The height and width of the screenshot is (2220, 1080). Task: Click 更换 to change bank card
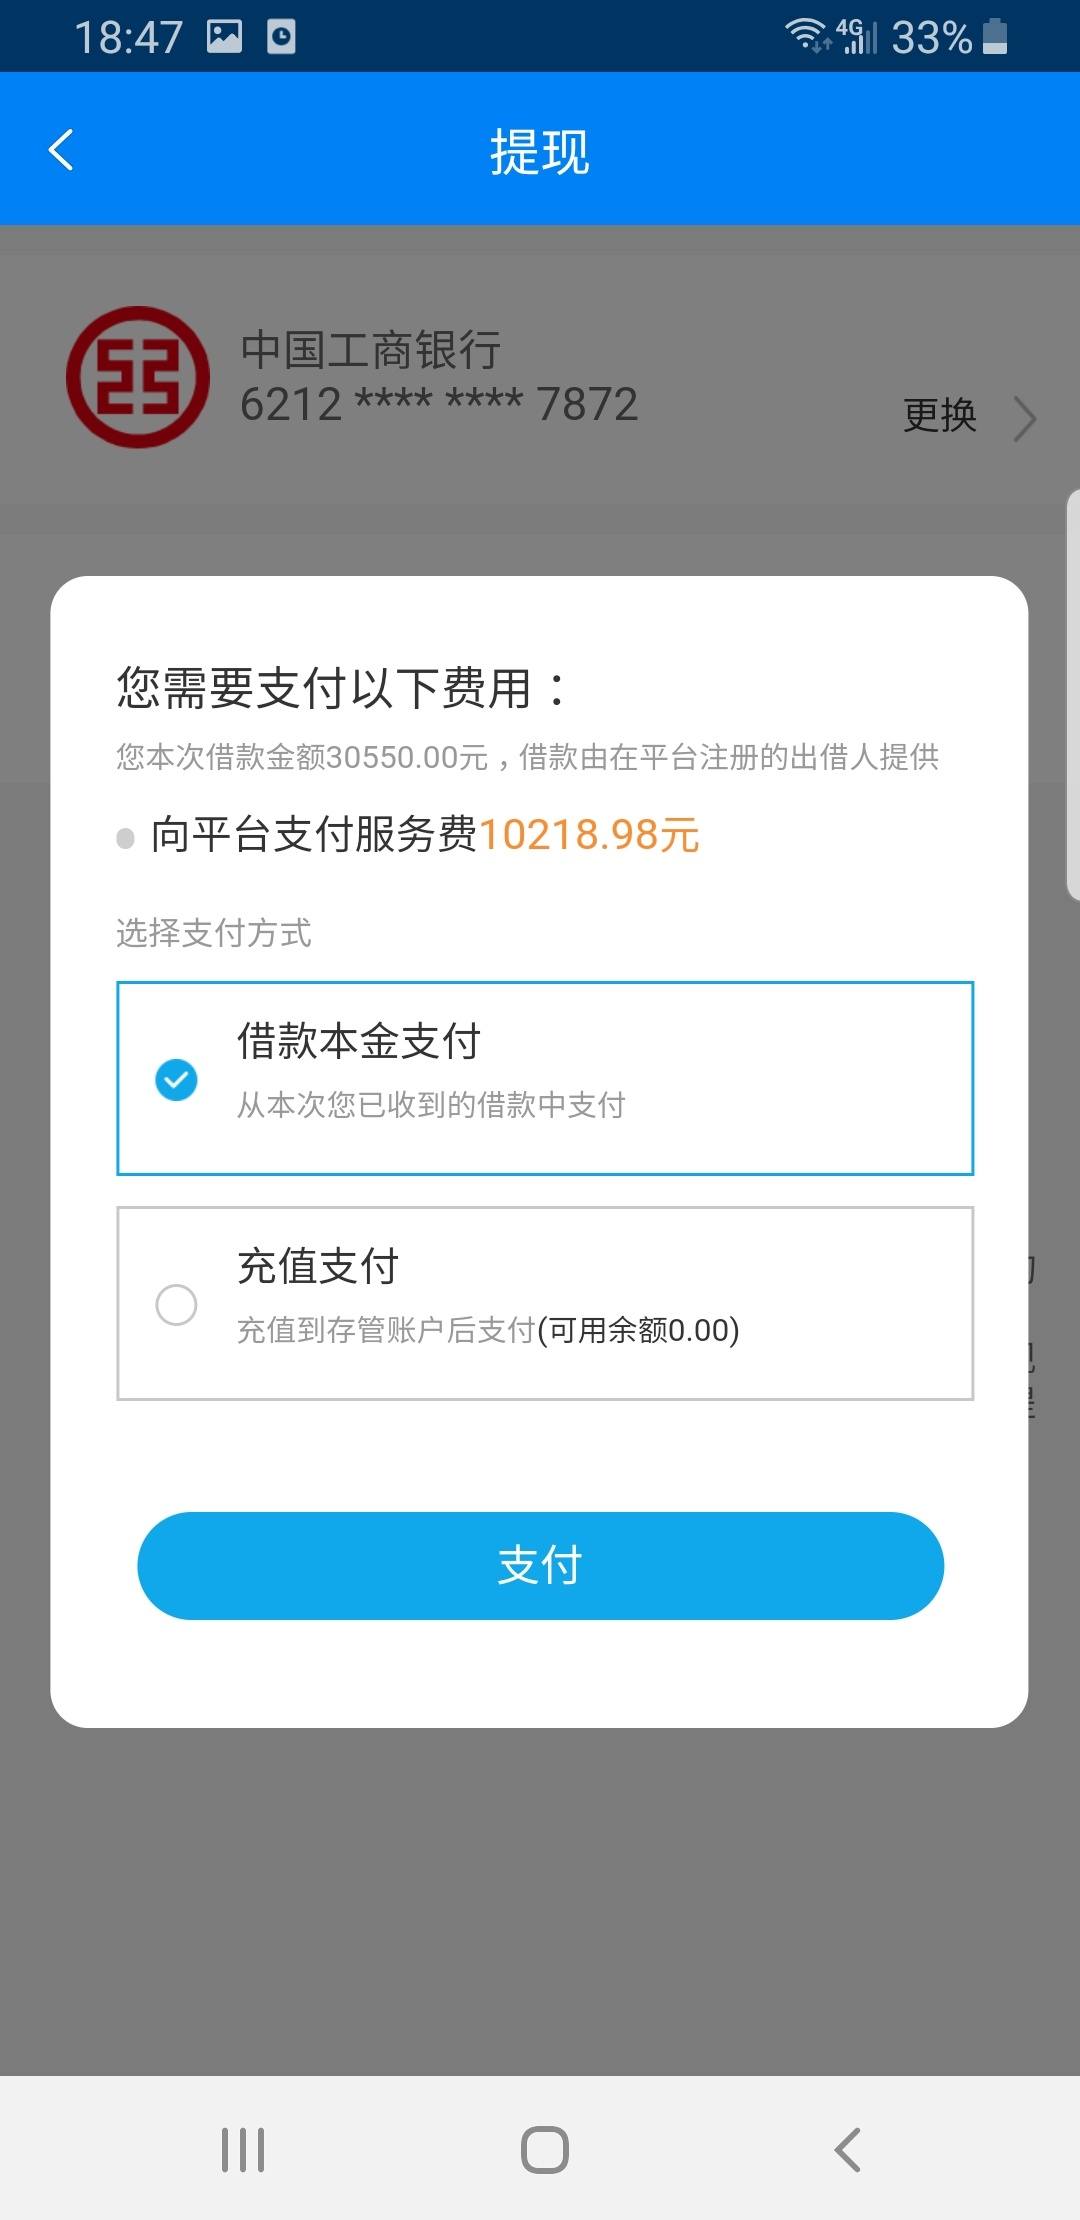point(939,416)
